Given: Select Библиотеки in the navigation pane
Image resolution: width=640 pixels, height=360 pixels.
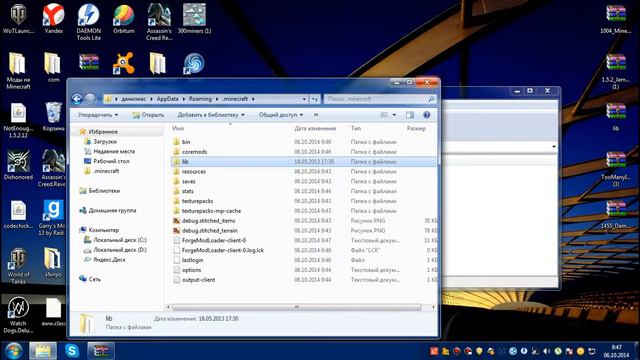Looking at the screenshot, I should tap(104, 191).
